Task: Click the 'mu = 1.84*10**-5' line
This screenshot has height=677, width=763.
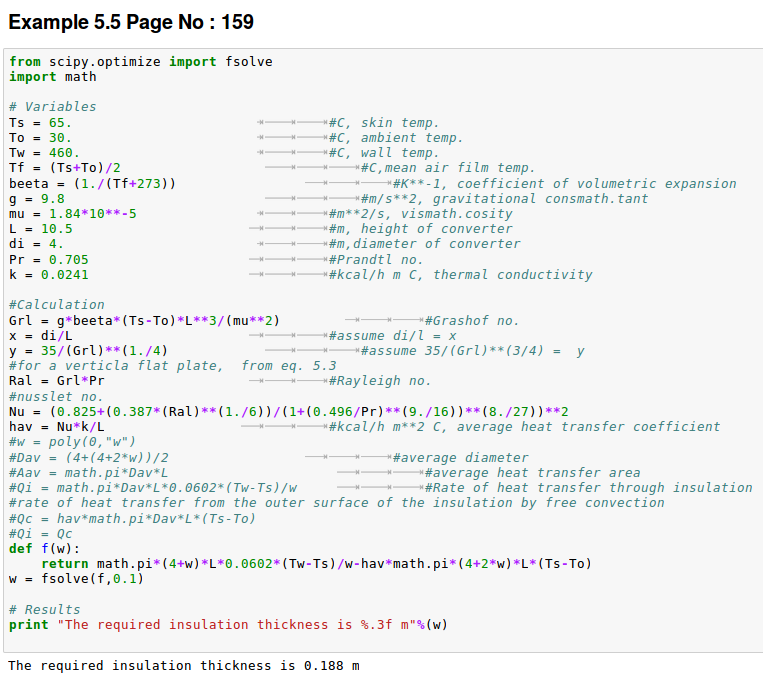Action: tap(72, 214)
